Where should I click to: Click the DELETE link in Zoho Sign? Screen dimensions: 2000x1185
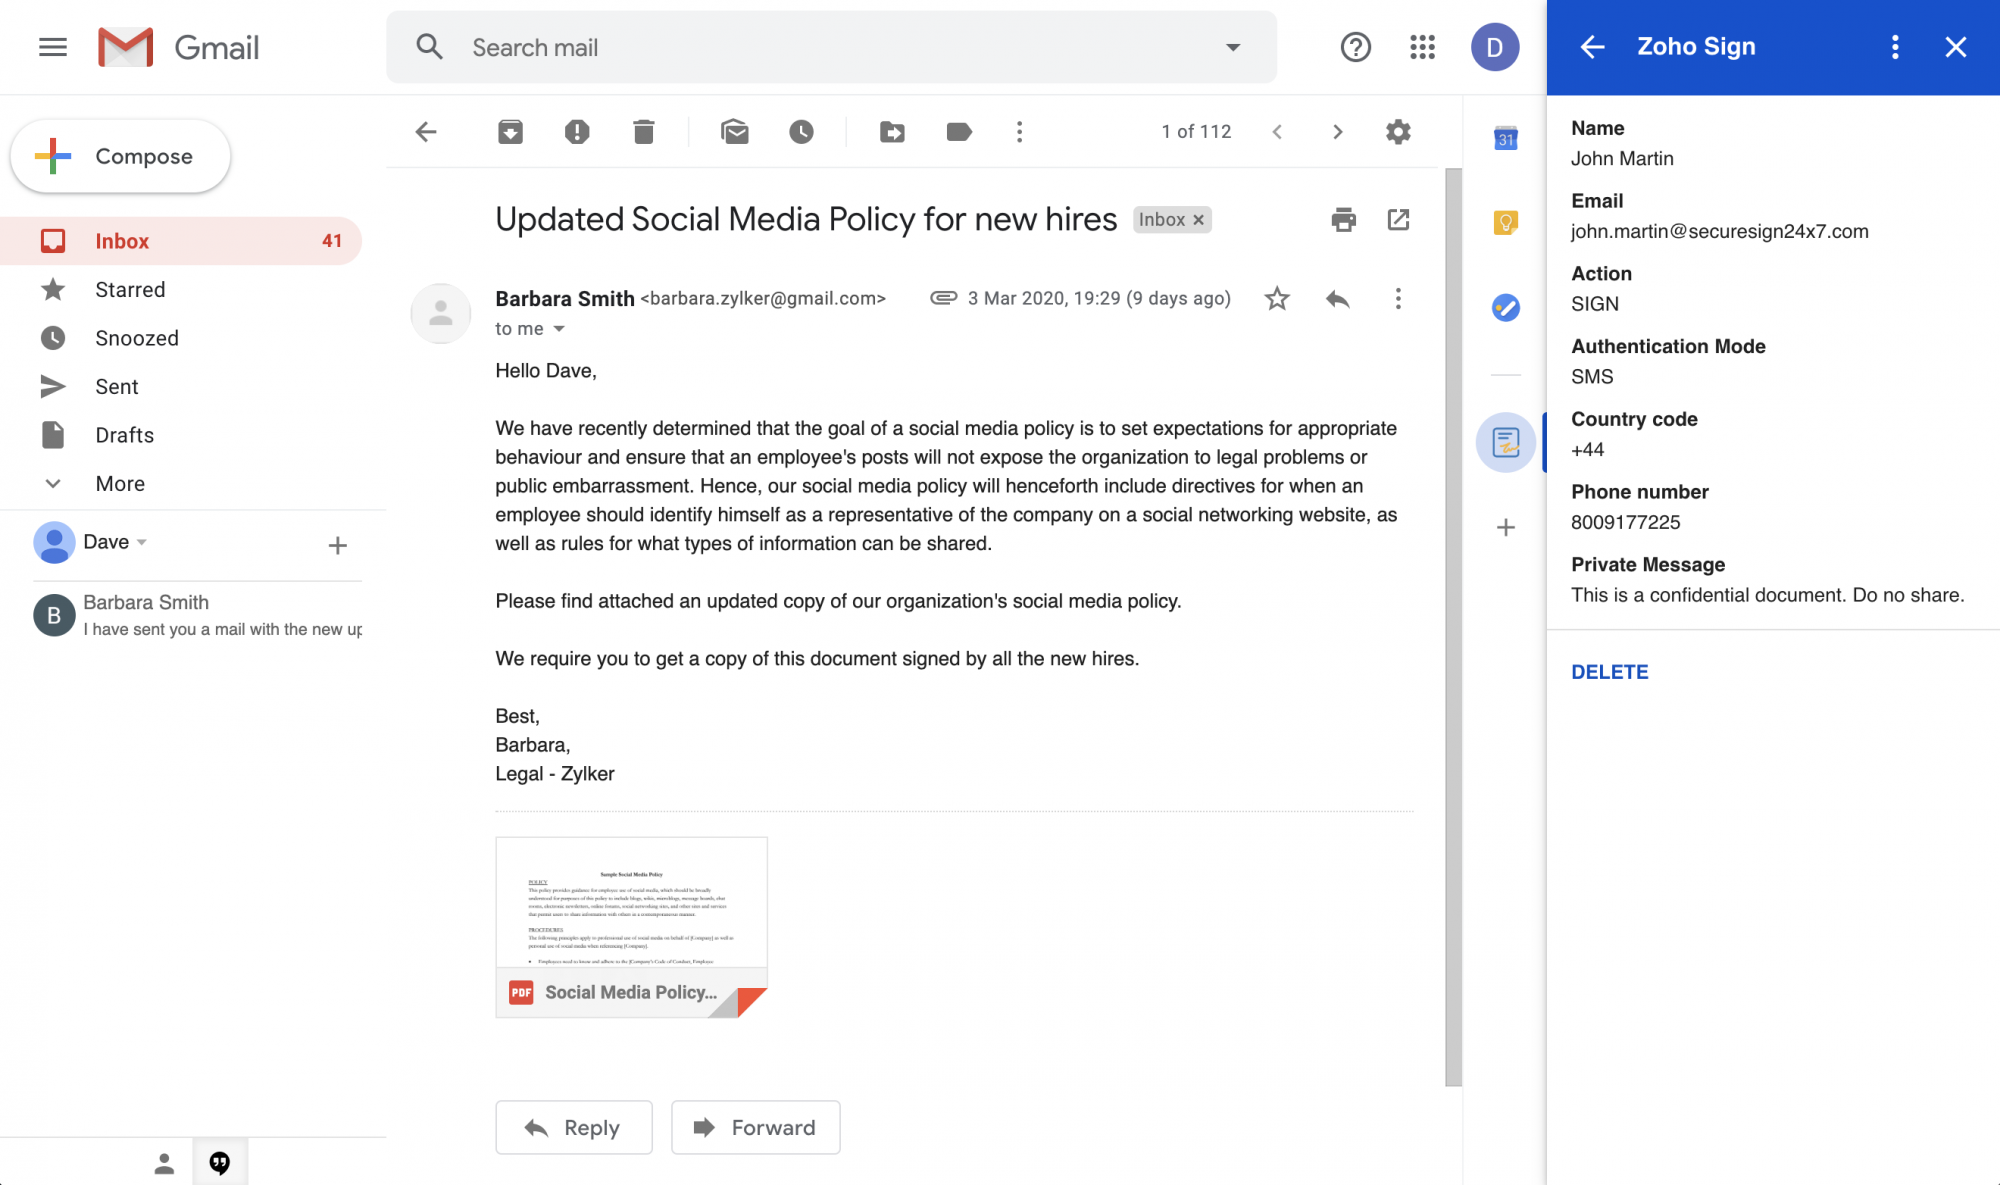[x=1609, y=672]
